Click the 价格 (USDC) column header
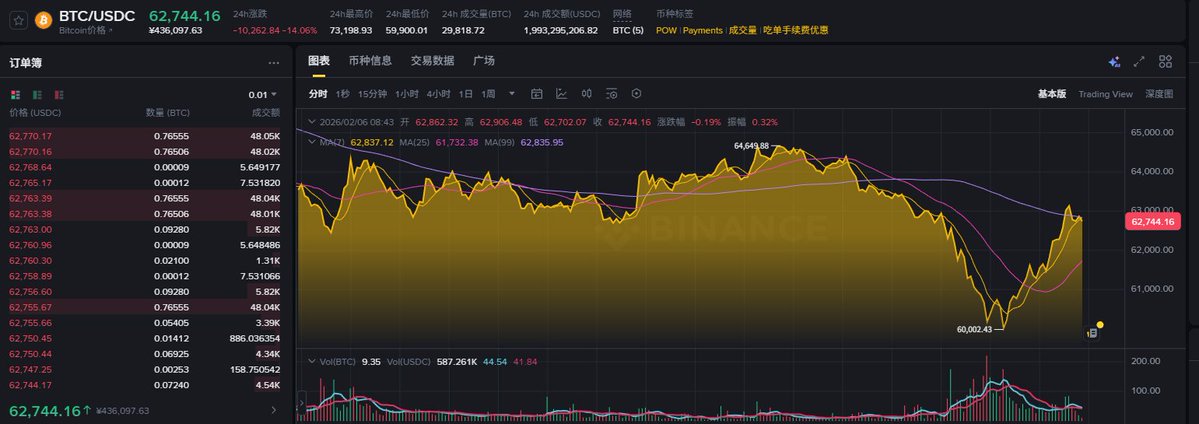 click(x=35, y=113)
